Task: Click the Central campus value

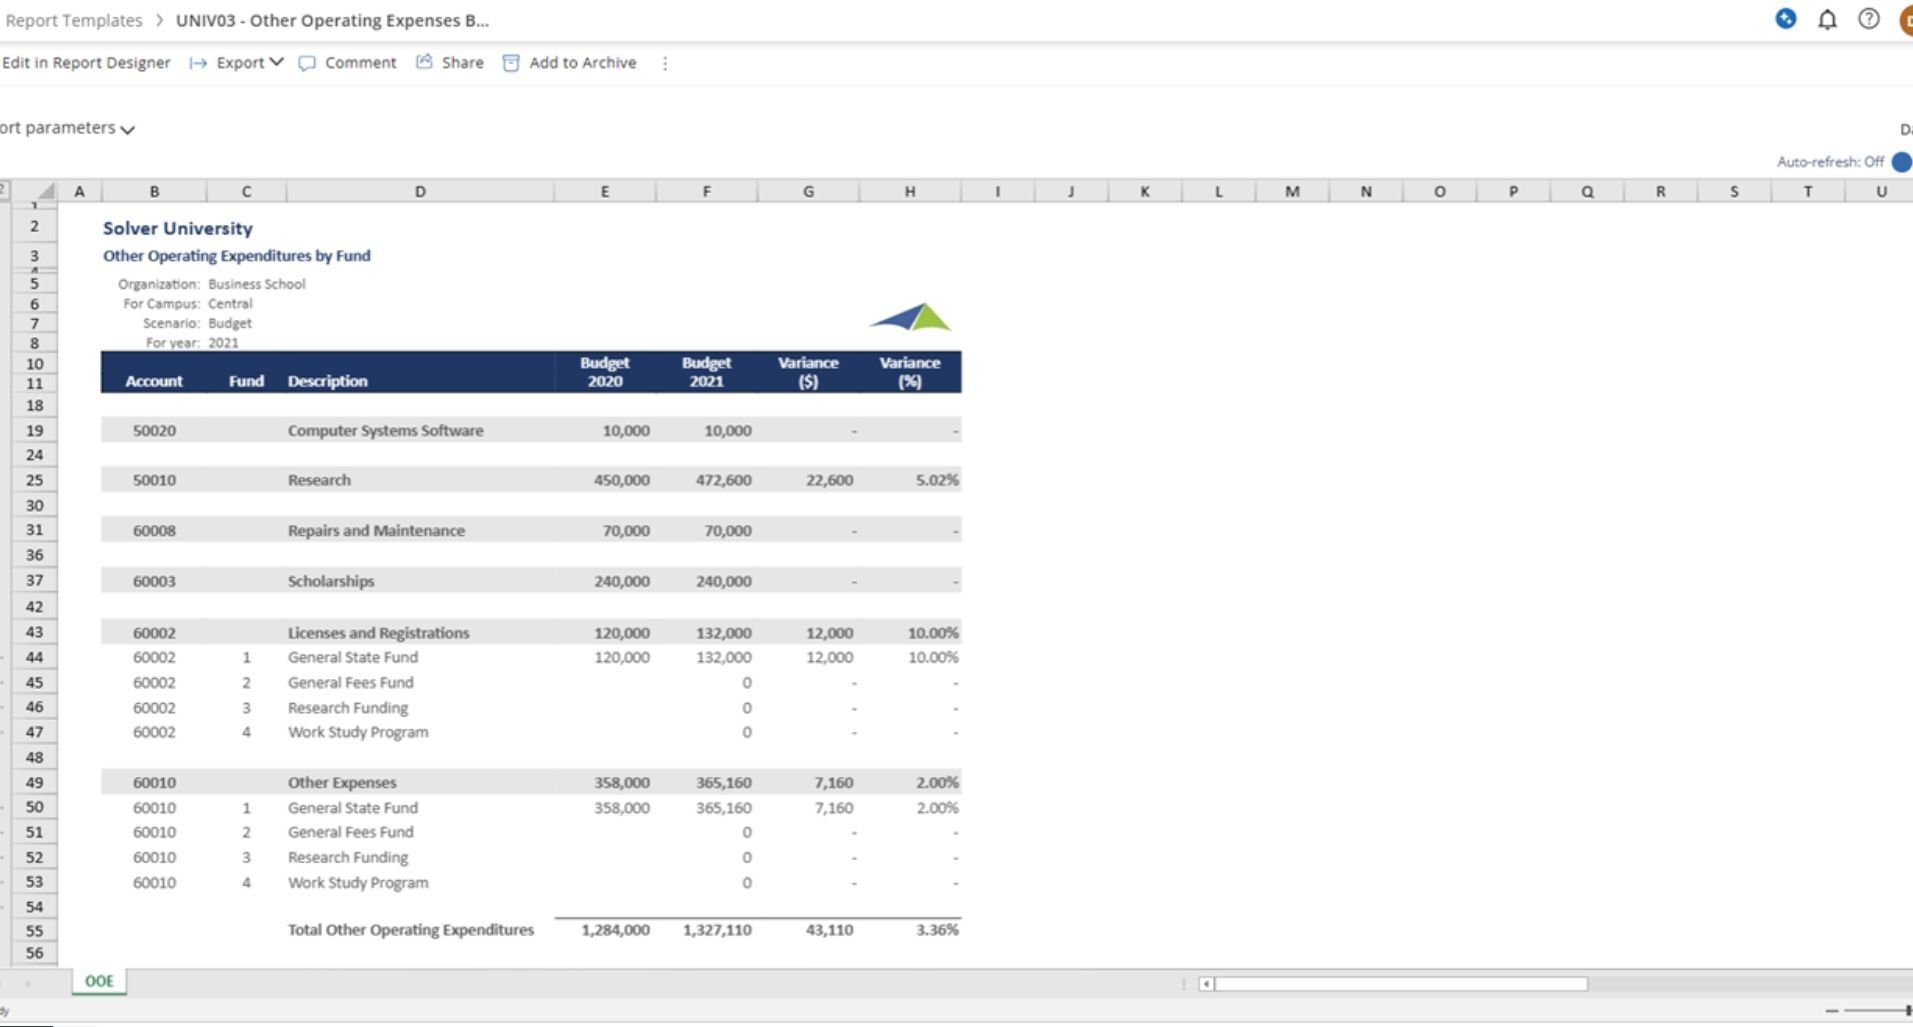Action: coord(230,303)
